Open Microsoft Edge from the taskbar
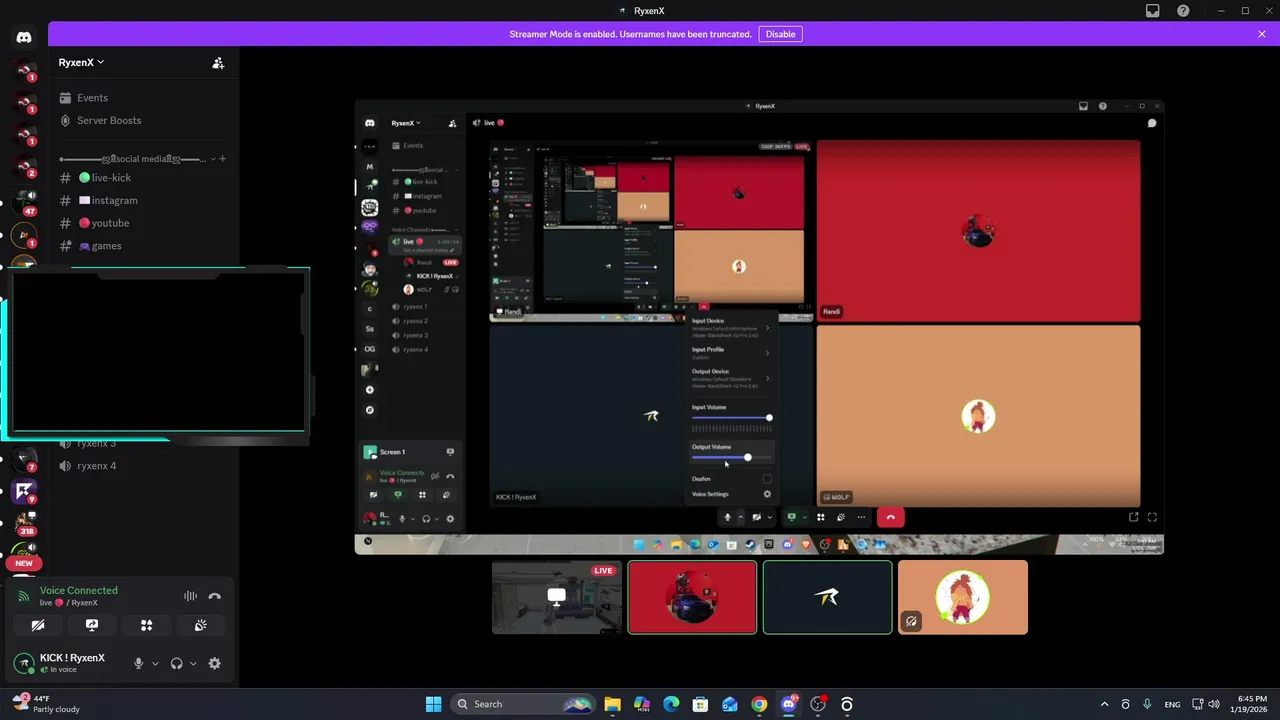Image resolution: width=1280 pixels, height=720 pixels. click(x=671, y=704)
